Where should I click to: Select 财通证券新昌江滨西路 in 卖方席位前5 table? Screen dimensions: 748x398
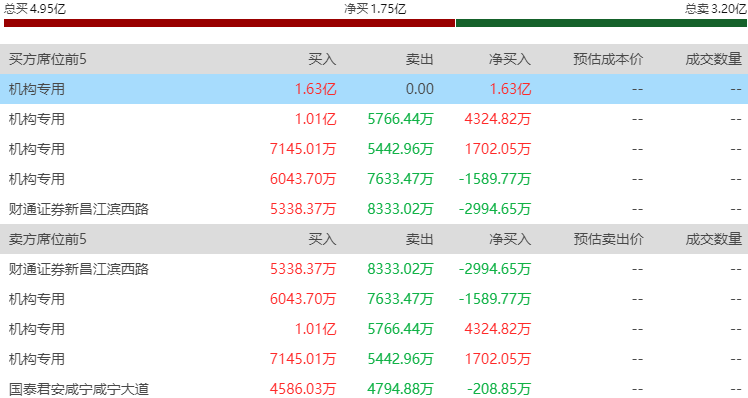pyautogui.click(x=79, y=269)
